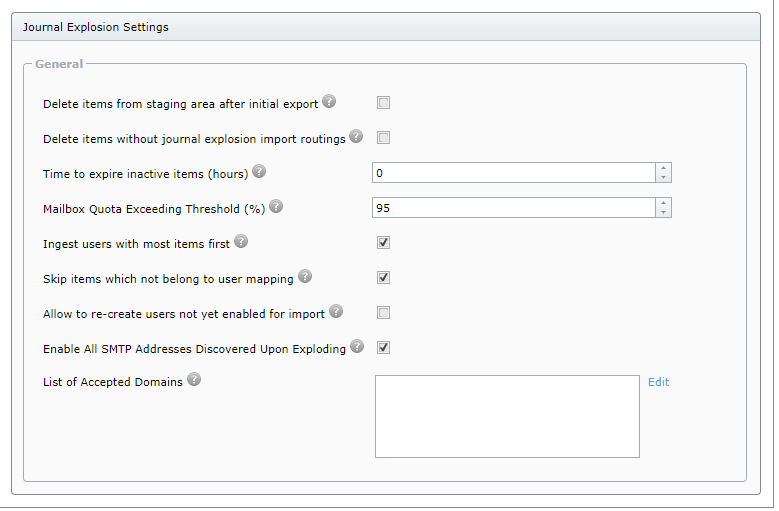Tick Delete items without journal explosion routings
Image resolution: width=779 pixels, height=511 pixels.
point(384,138)
